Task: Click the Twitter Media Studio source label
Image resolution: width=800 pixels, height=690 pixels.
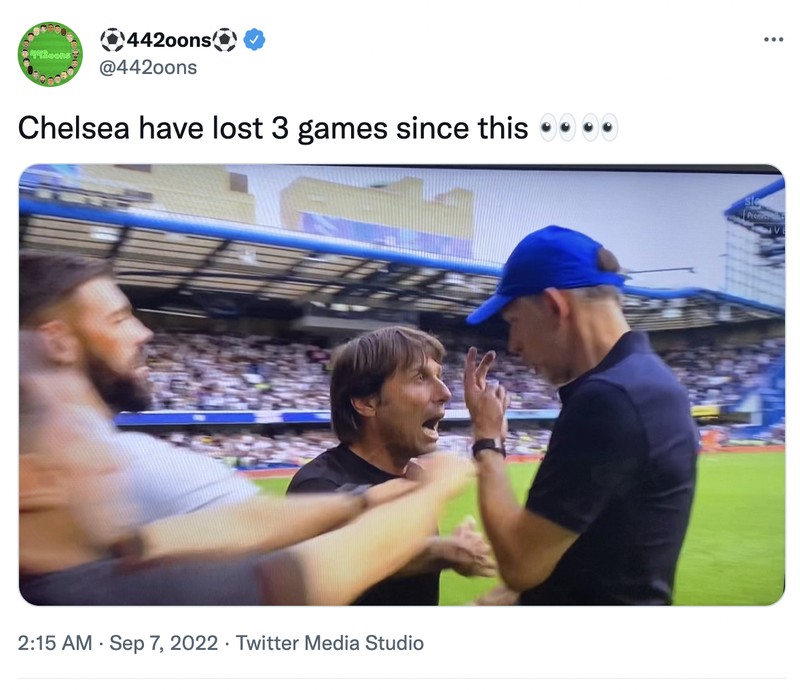Action: pyautogui.click(x=327, y=640)
